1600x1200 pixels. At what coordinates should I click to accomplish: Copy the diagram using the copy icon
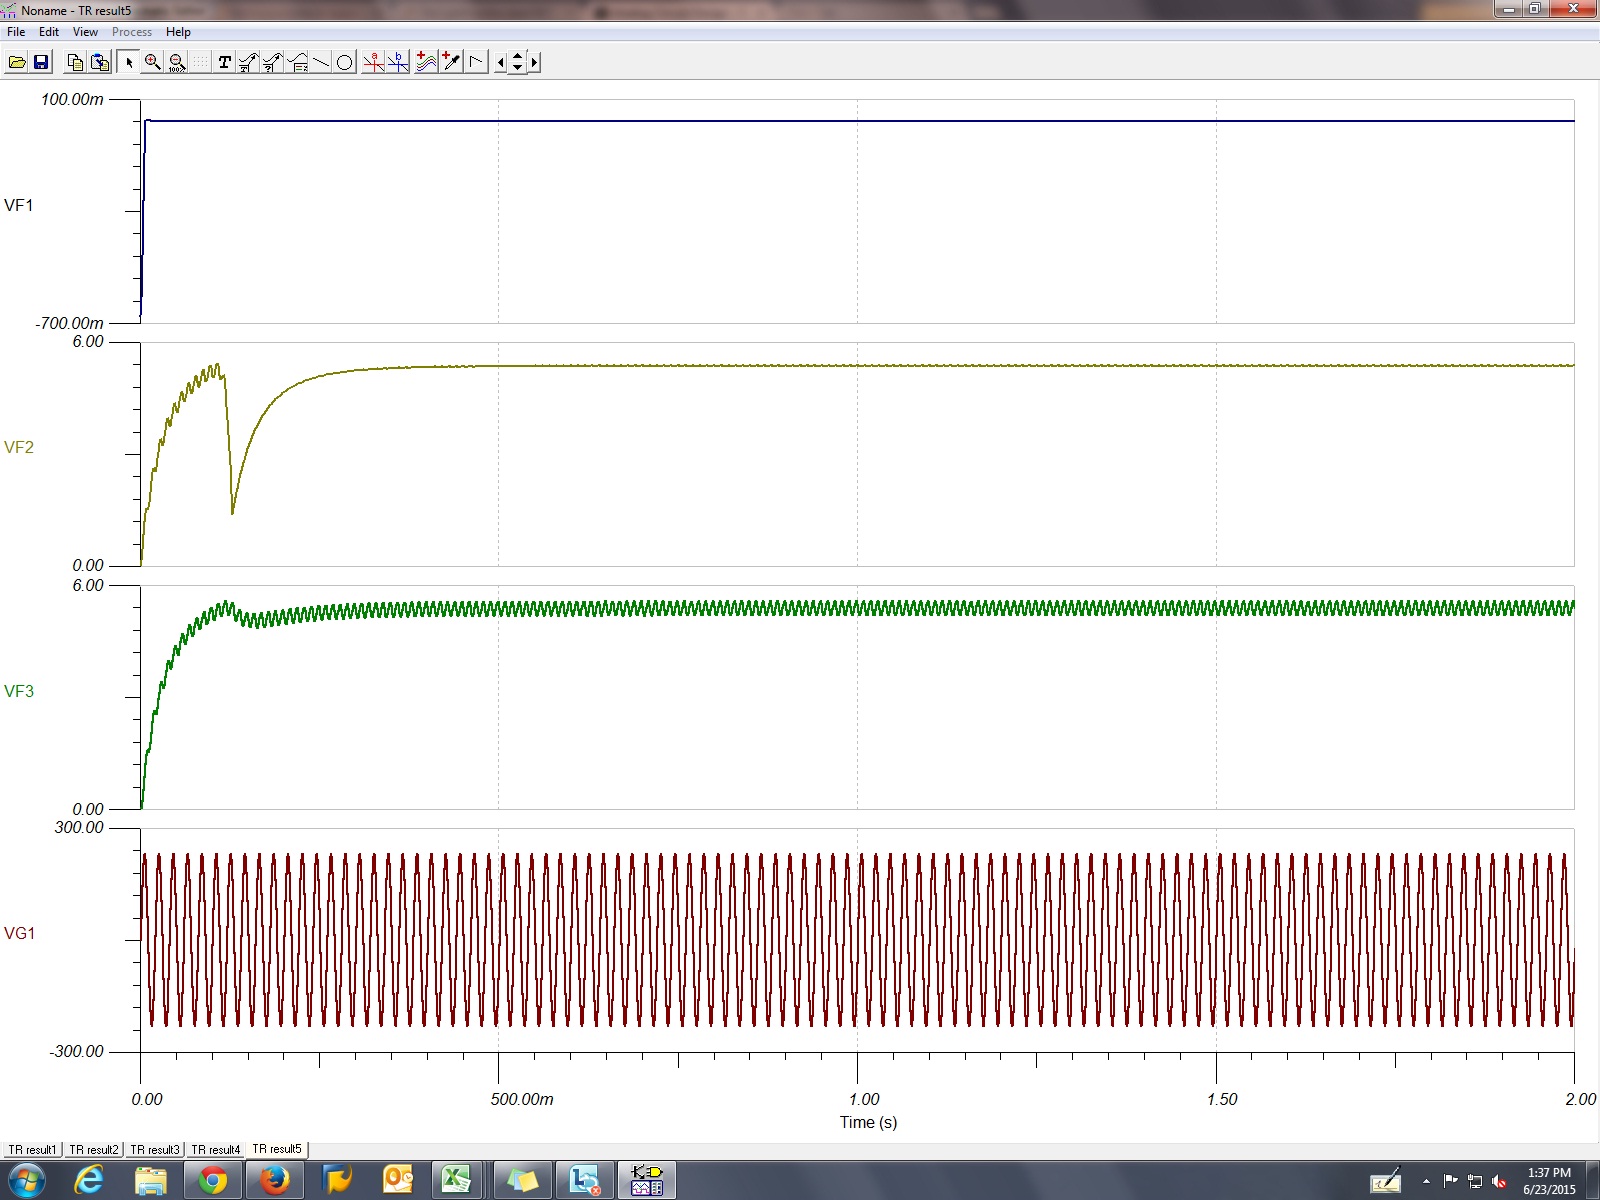pyautogui.click(x=75, y=62)
